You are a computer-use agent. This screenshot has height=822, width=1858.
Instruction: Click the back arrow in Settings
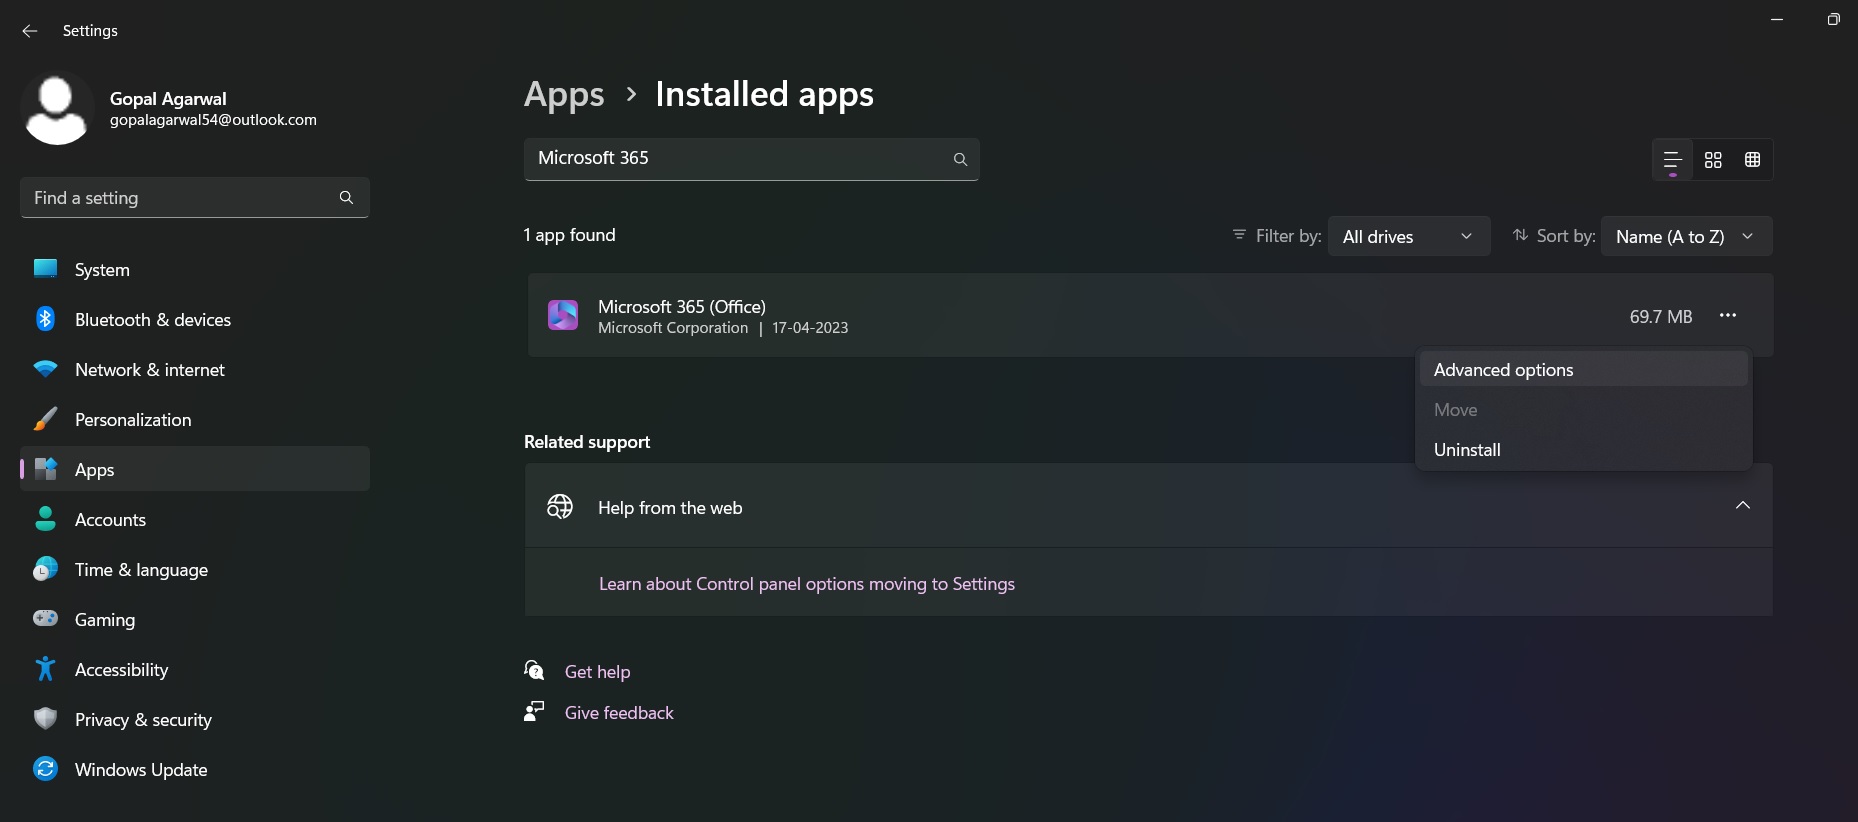coord(30,31)
